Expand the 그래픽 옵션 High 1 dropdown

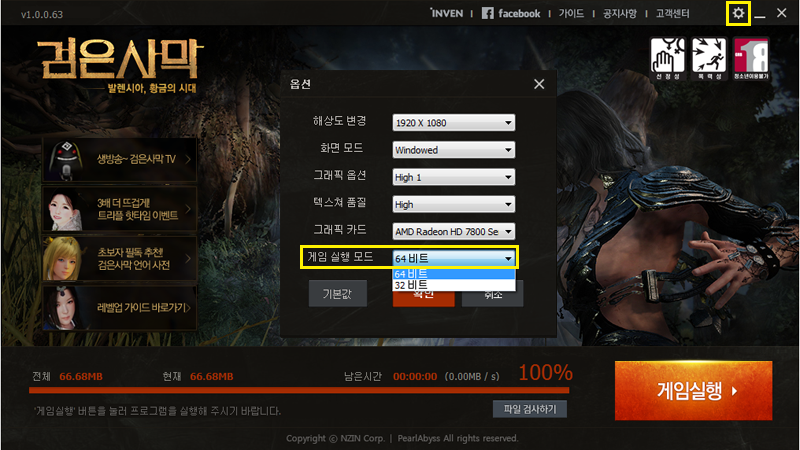(453, 177)
